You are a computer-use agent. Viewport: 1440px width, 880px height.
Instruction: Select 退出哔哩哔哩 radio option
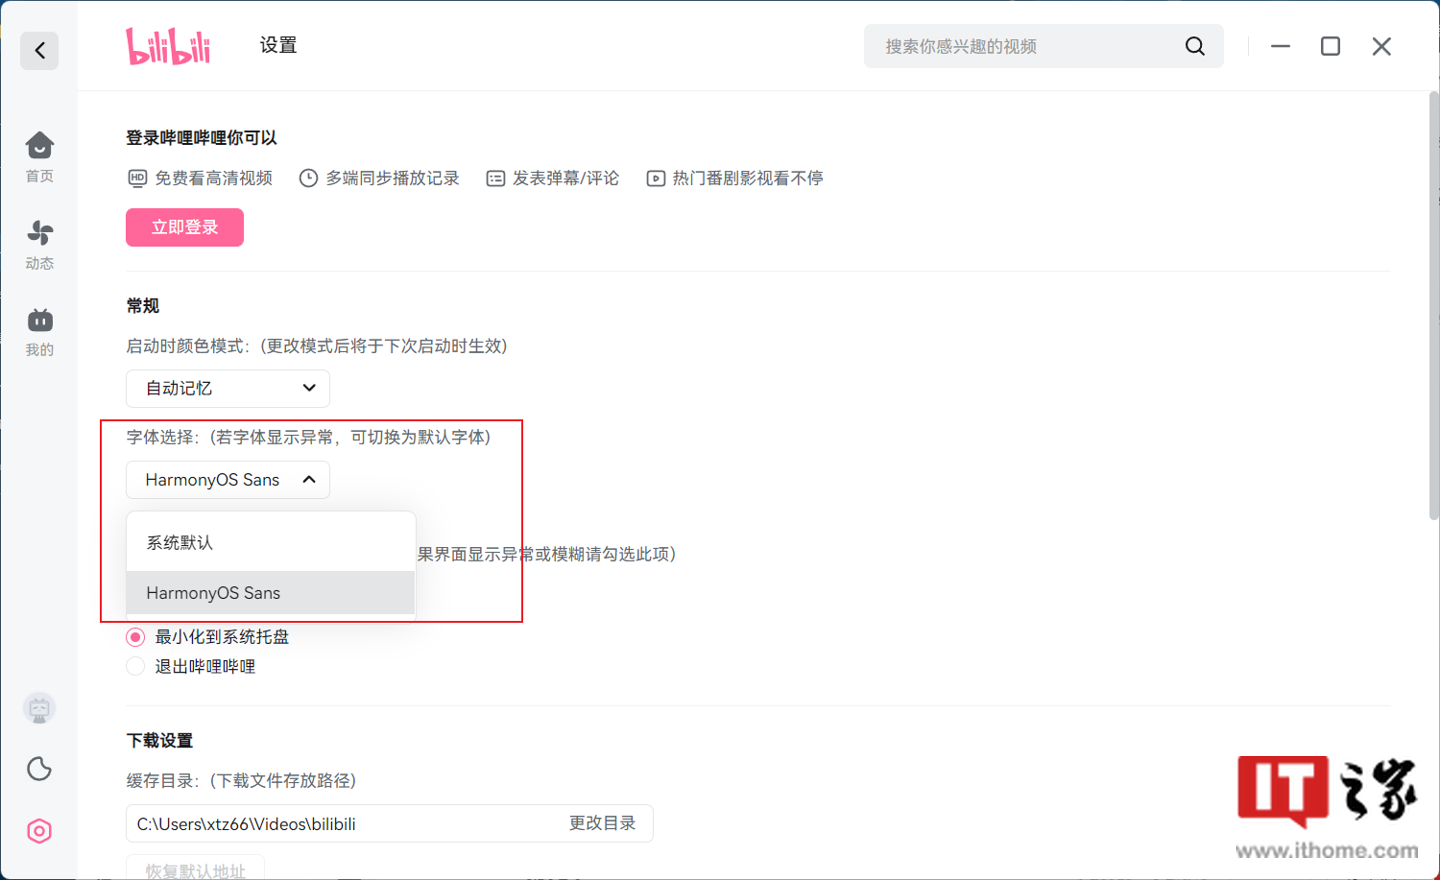pyautogui.click(x=136, y=667)
